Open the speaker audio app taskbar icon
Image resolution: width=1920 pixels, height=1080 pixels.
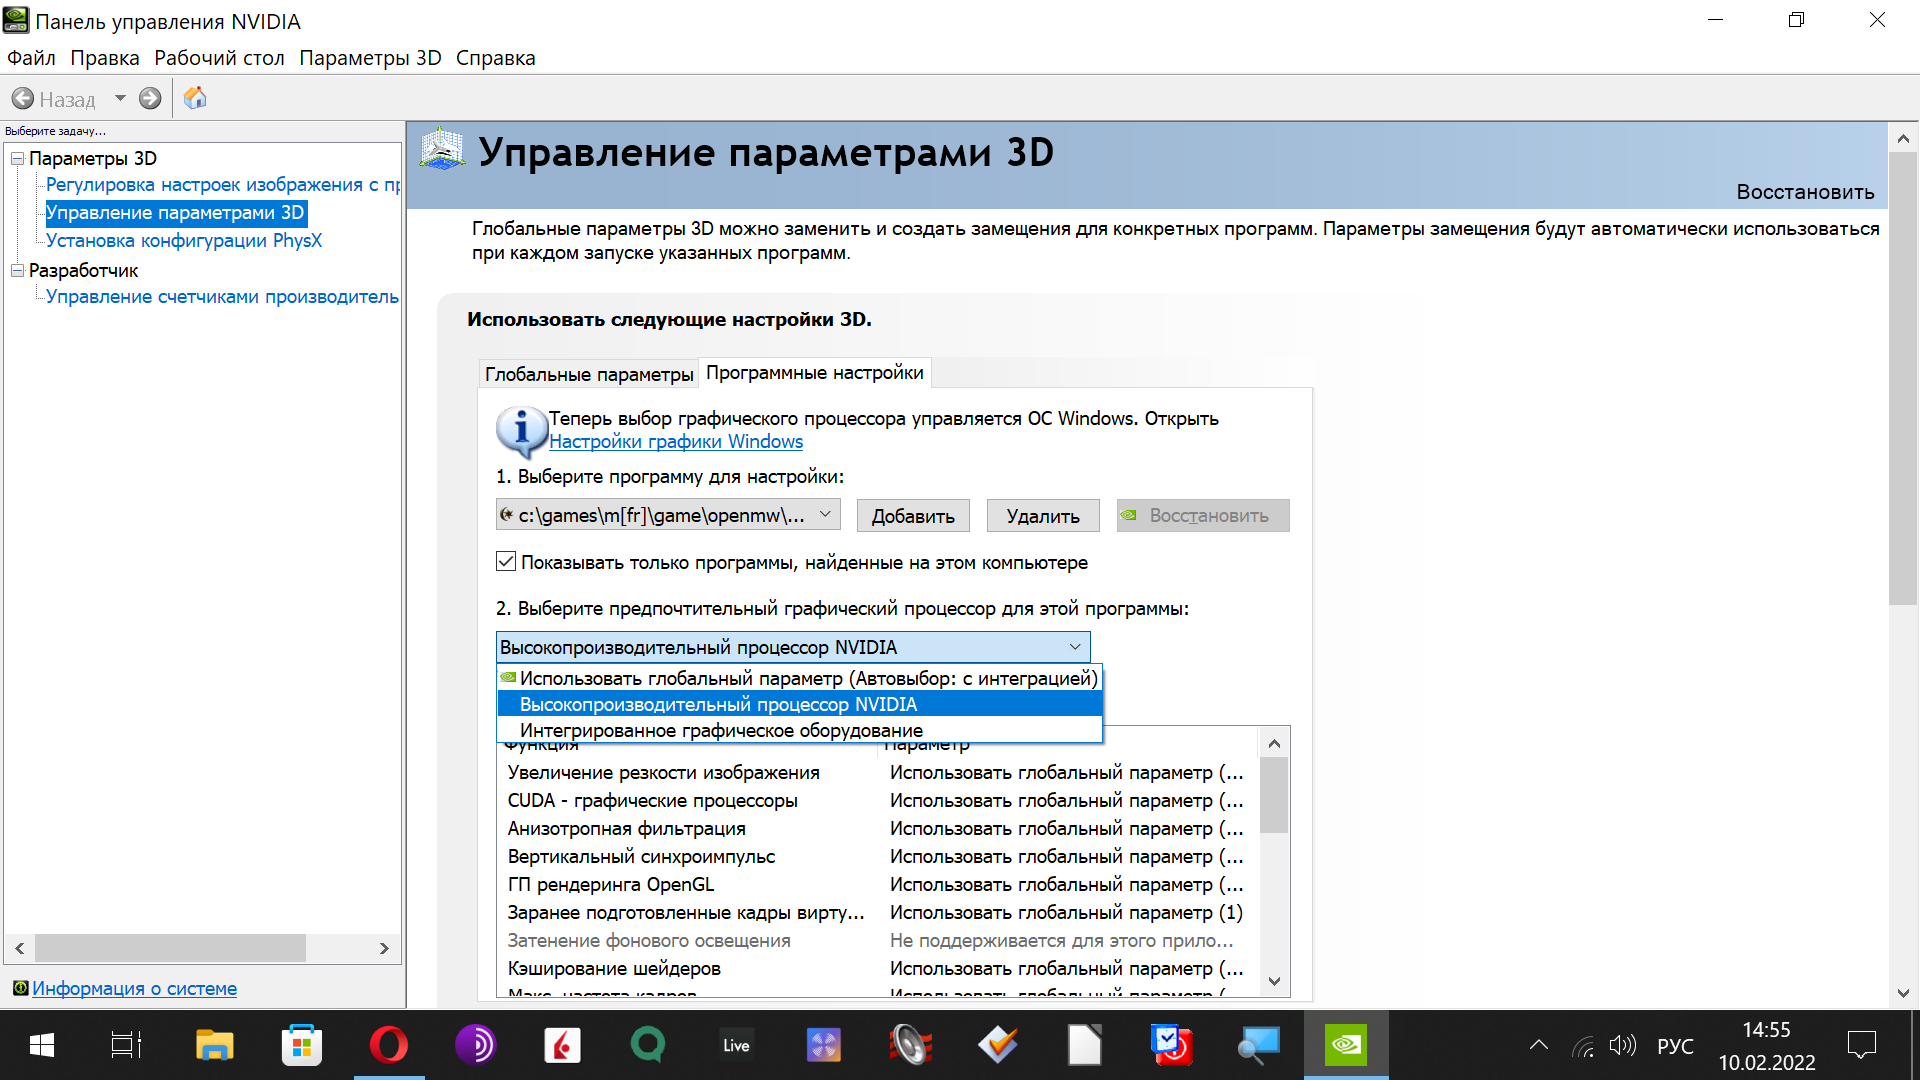(910, 1045)
